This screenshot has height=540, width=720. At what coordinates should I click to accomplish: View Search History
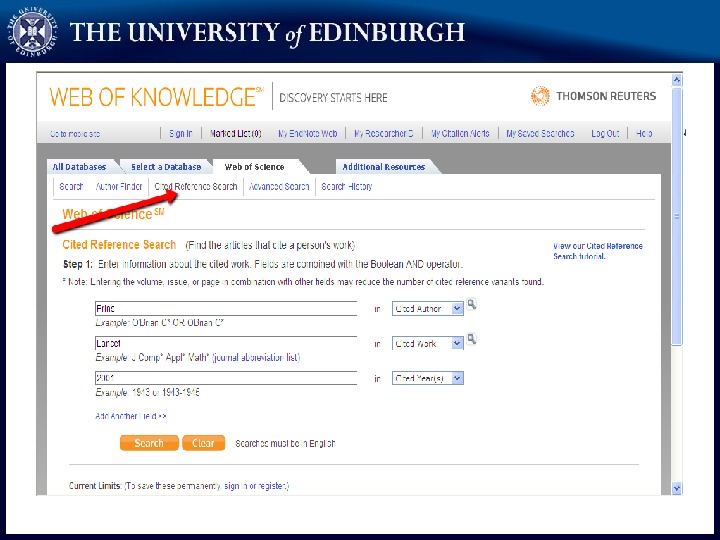click(347, 187)
